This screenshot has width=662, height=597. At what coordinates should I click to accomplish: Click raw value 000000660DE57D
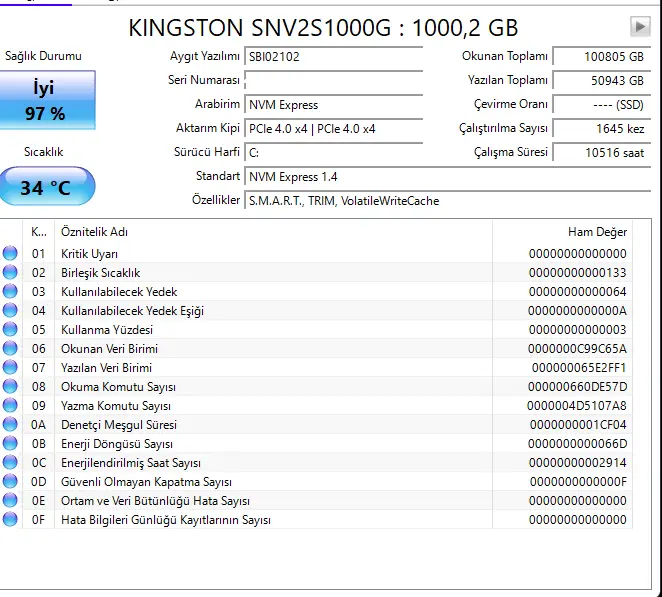click(x=578, y=387)
